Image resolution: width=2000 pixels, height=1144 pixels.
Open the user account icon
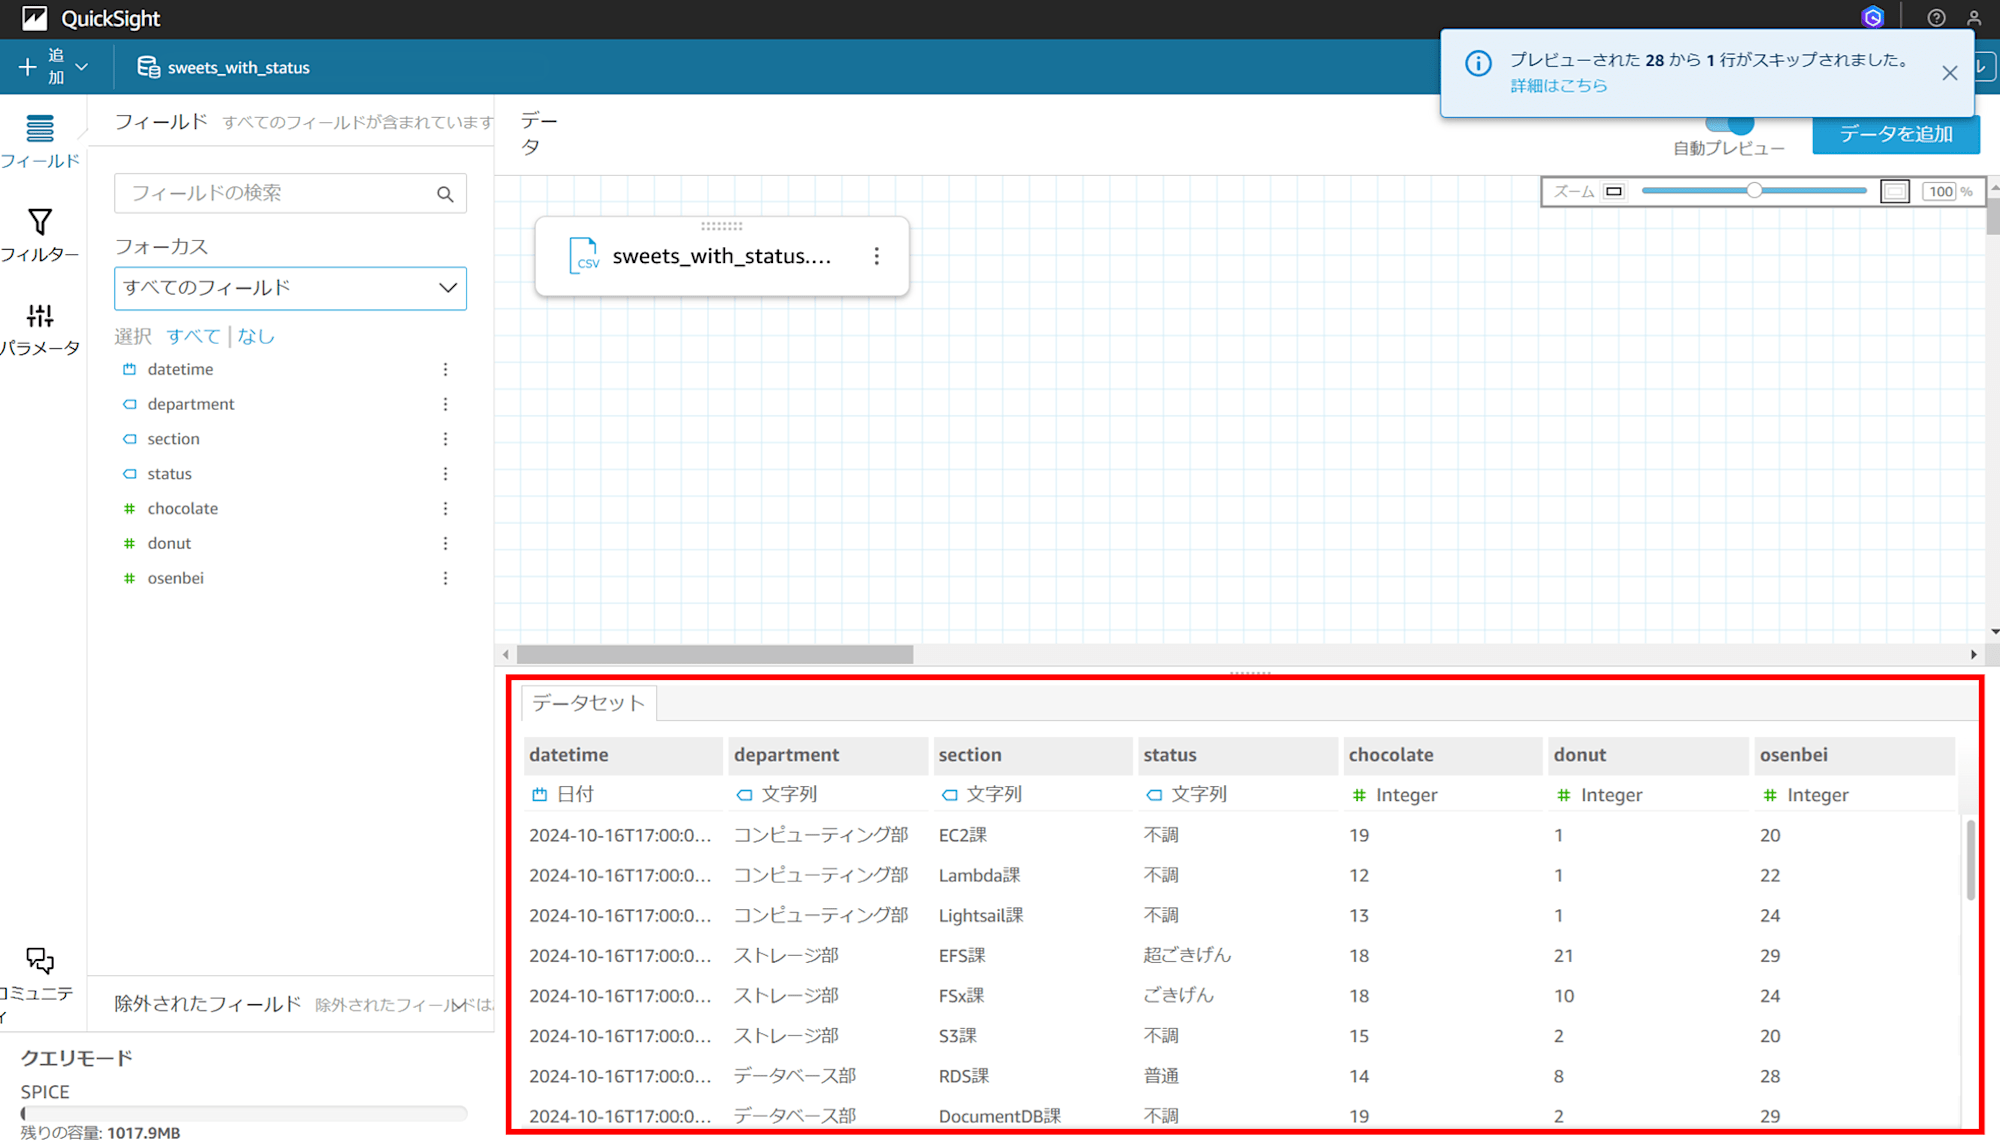pos(1974,18)
